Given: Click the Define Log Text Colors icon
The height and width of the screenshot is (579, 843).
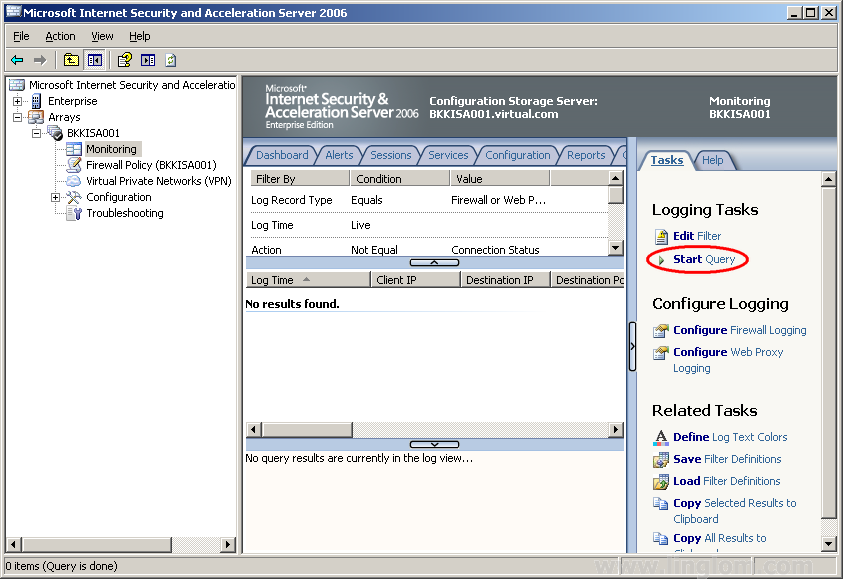Looking at the screenshot, I should (661, 438).
